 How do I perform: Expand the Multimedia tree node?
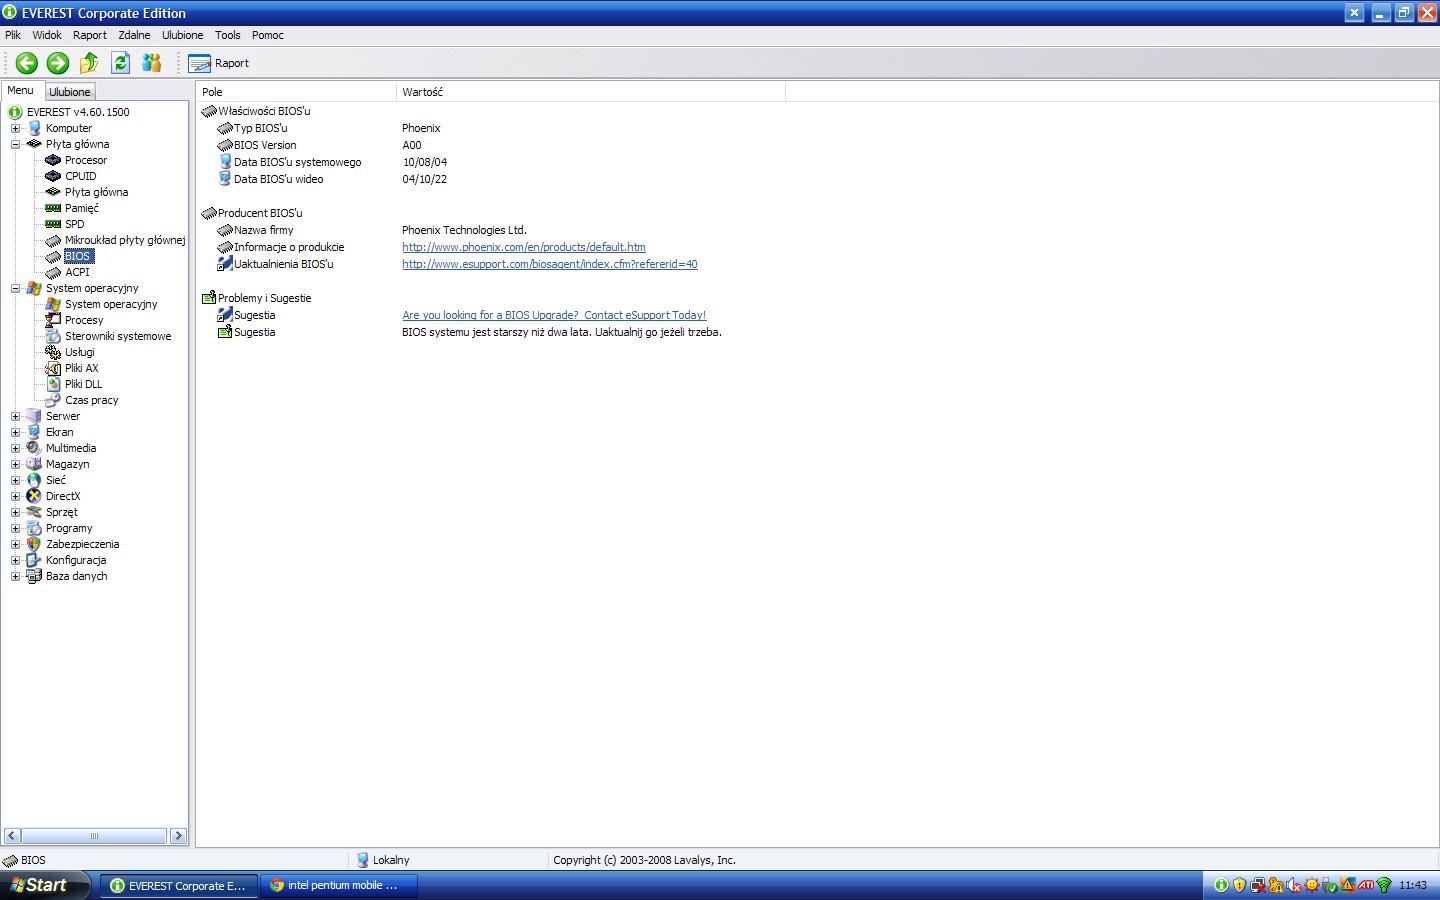16,448
